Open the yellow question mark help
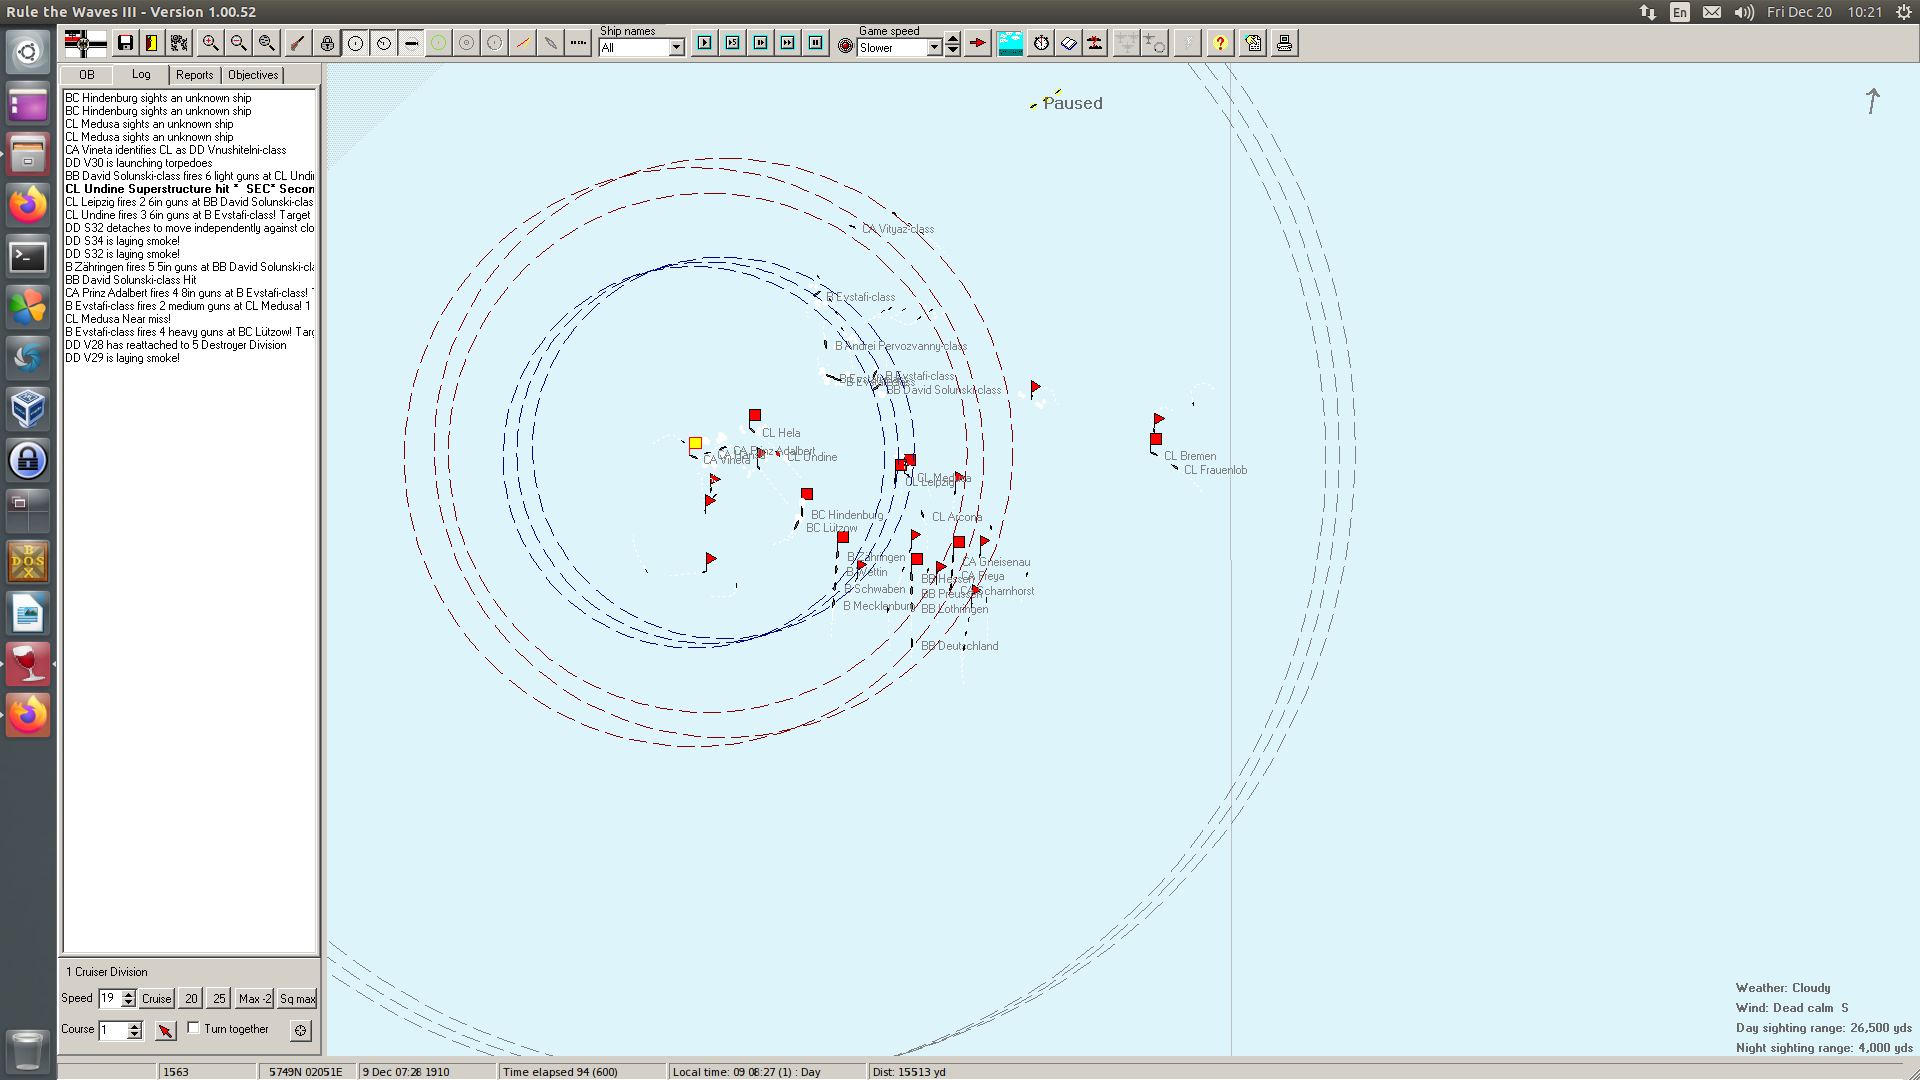1920x1080 pixels. [x=1219, y=43]
